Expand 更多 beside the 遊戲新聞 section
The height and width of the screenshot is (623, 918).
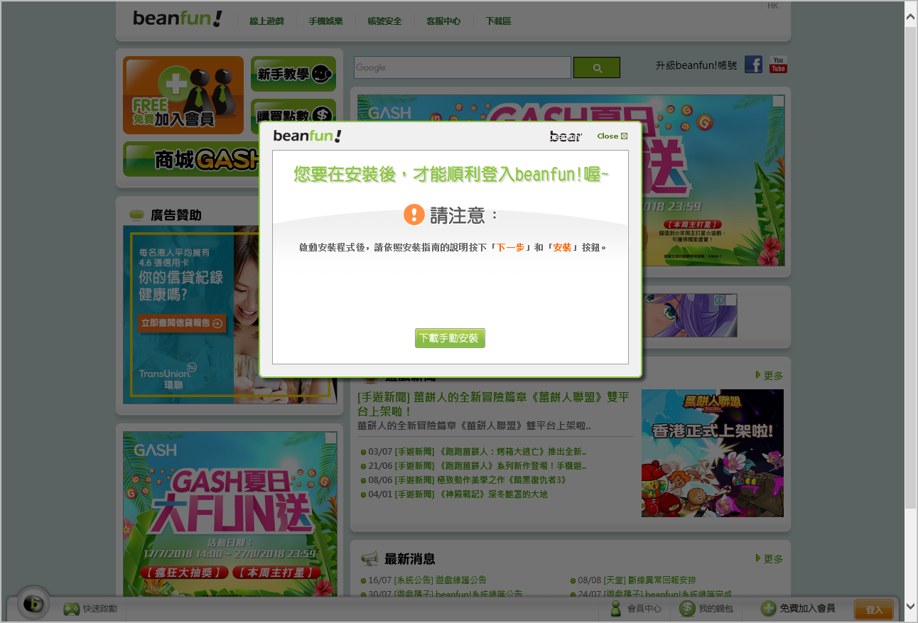[x=770, y=375]
